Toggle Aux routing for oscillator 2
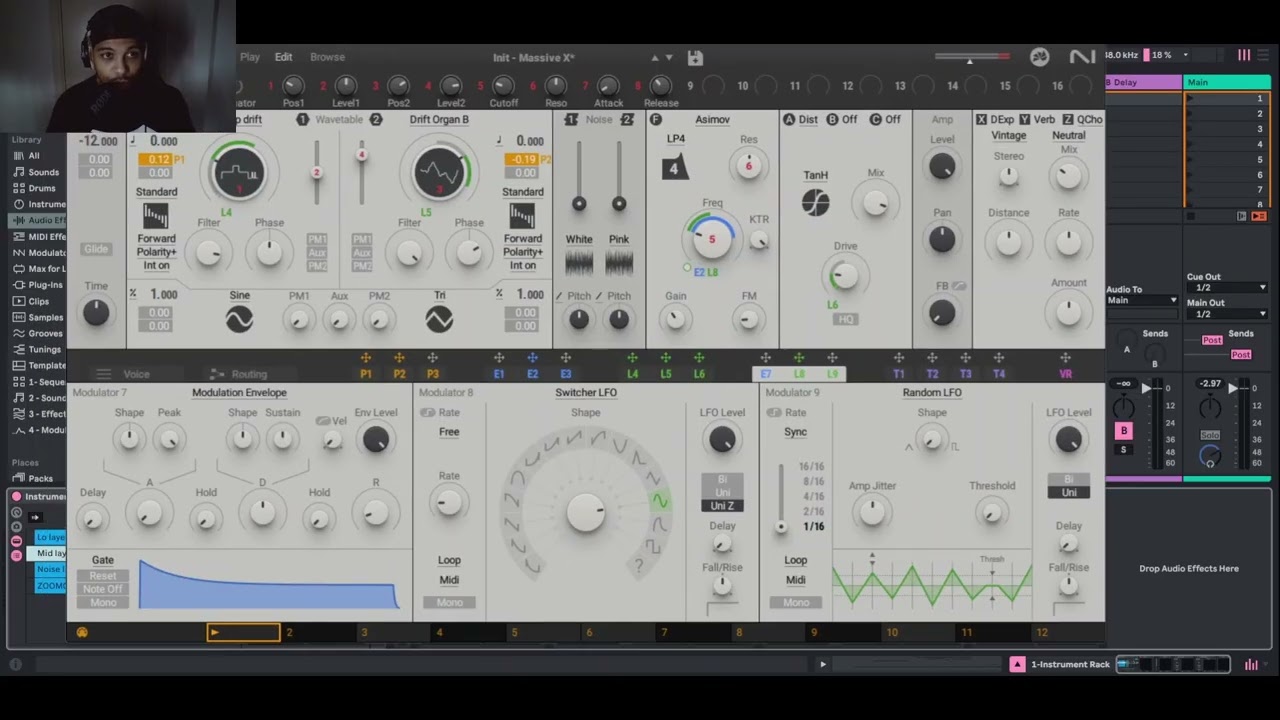The height and width of the screenshot is (720, 1280). pos(362,252)
